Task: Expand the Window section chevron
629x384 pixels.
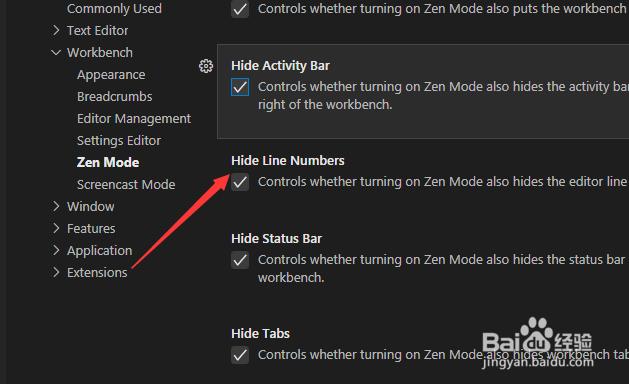Action: point(56,206)
